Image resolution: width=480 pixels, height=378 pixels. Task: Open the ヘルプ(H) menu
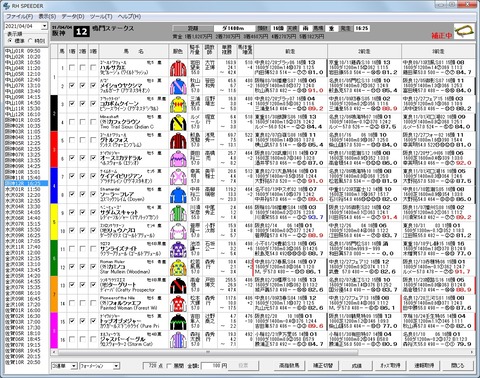[x=129, y=16]
